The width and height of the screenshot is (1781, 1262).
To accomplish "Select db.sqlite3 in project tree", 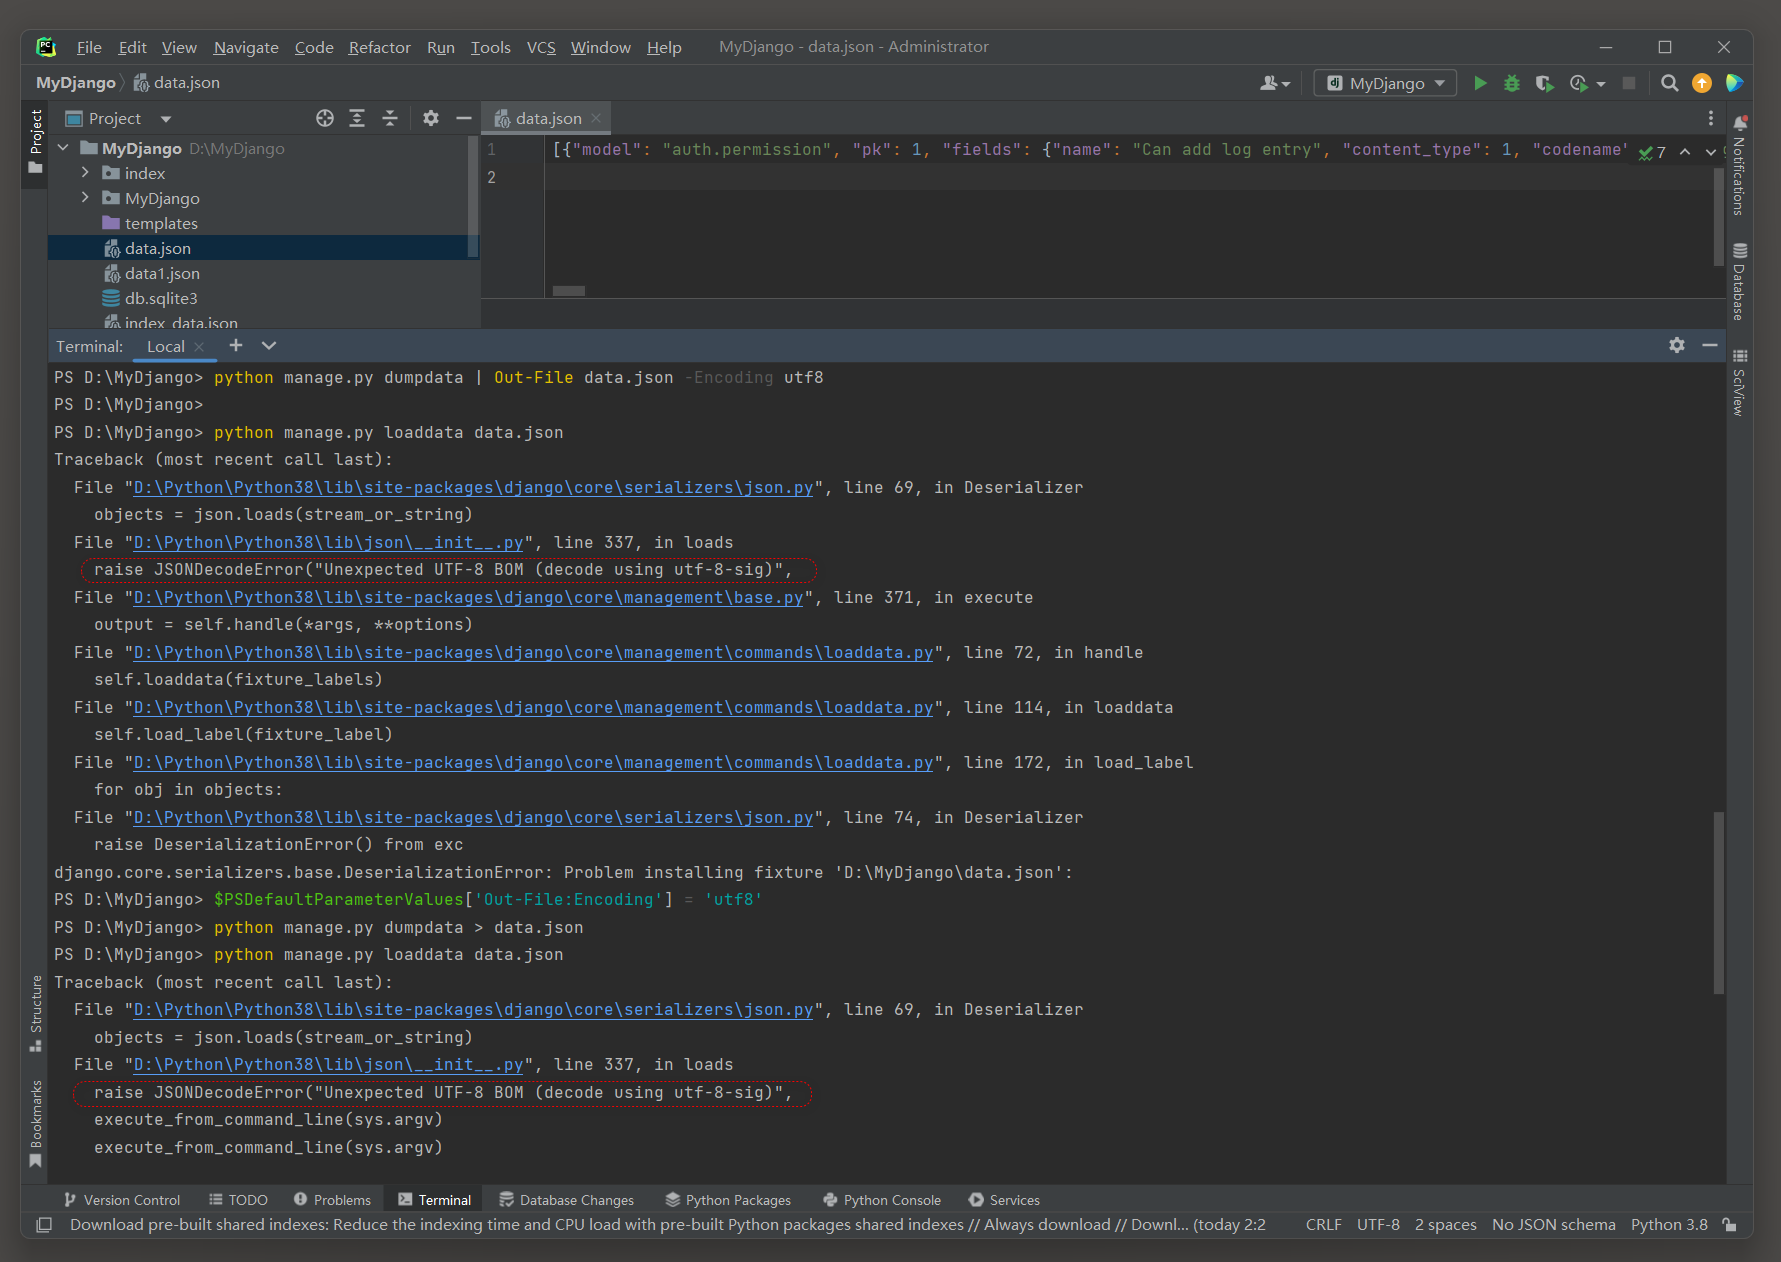I will (x=161, y=298).
